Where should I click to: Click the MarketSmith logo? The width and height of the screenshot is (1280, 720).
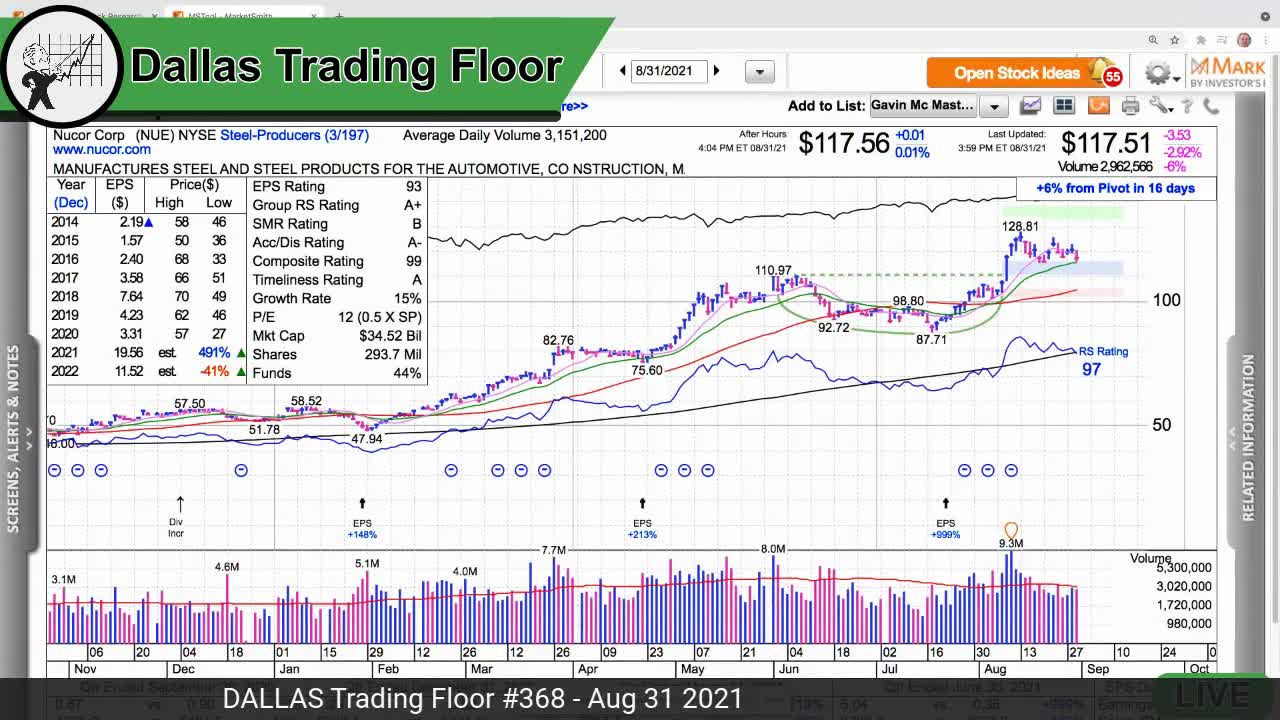1226,72
